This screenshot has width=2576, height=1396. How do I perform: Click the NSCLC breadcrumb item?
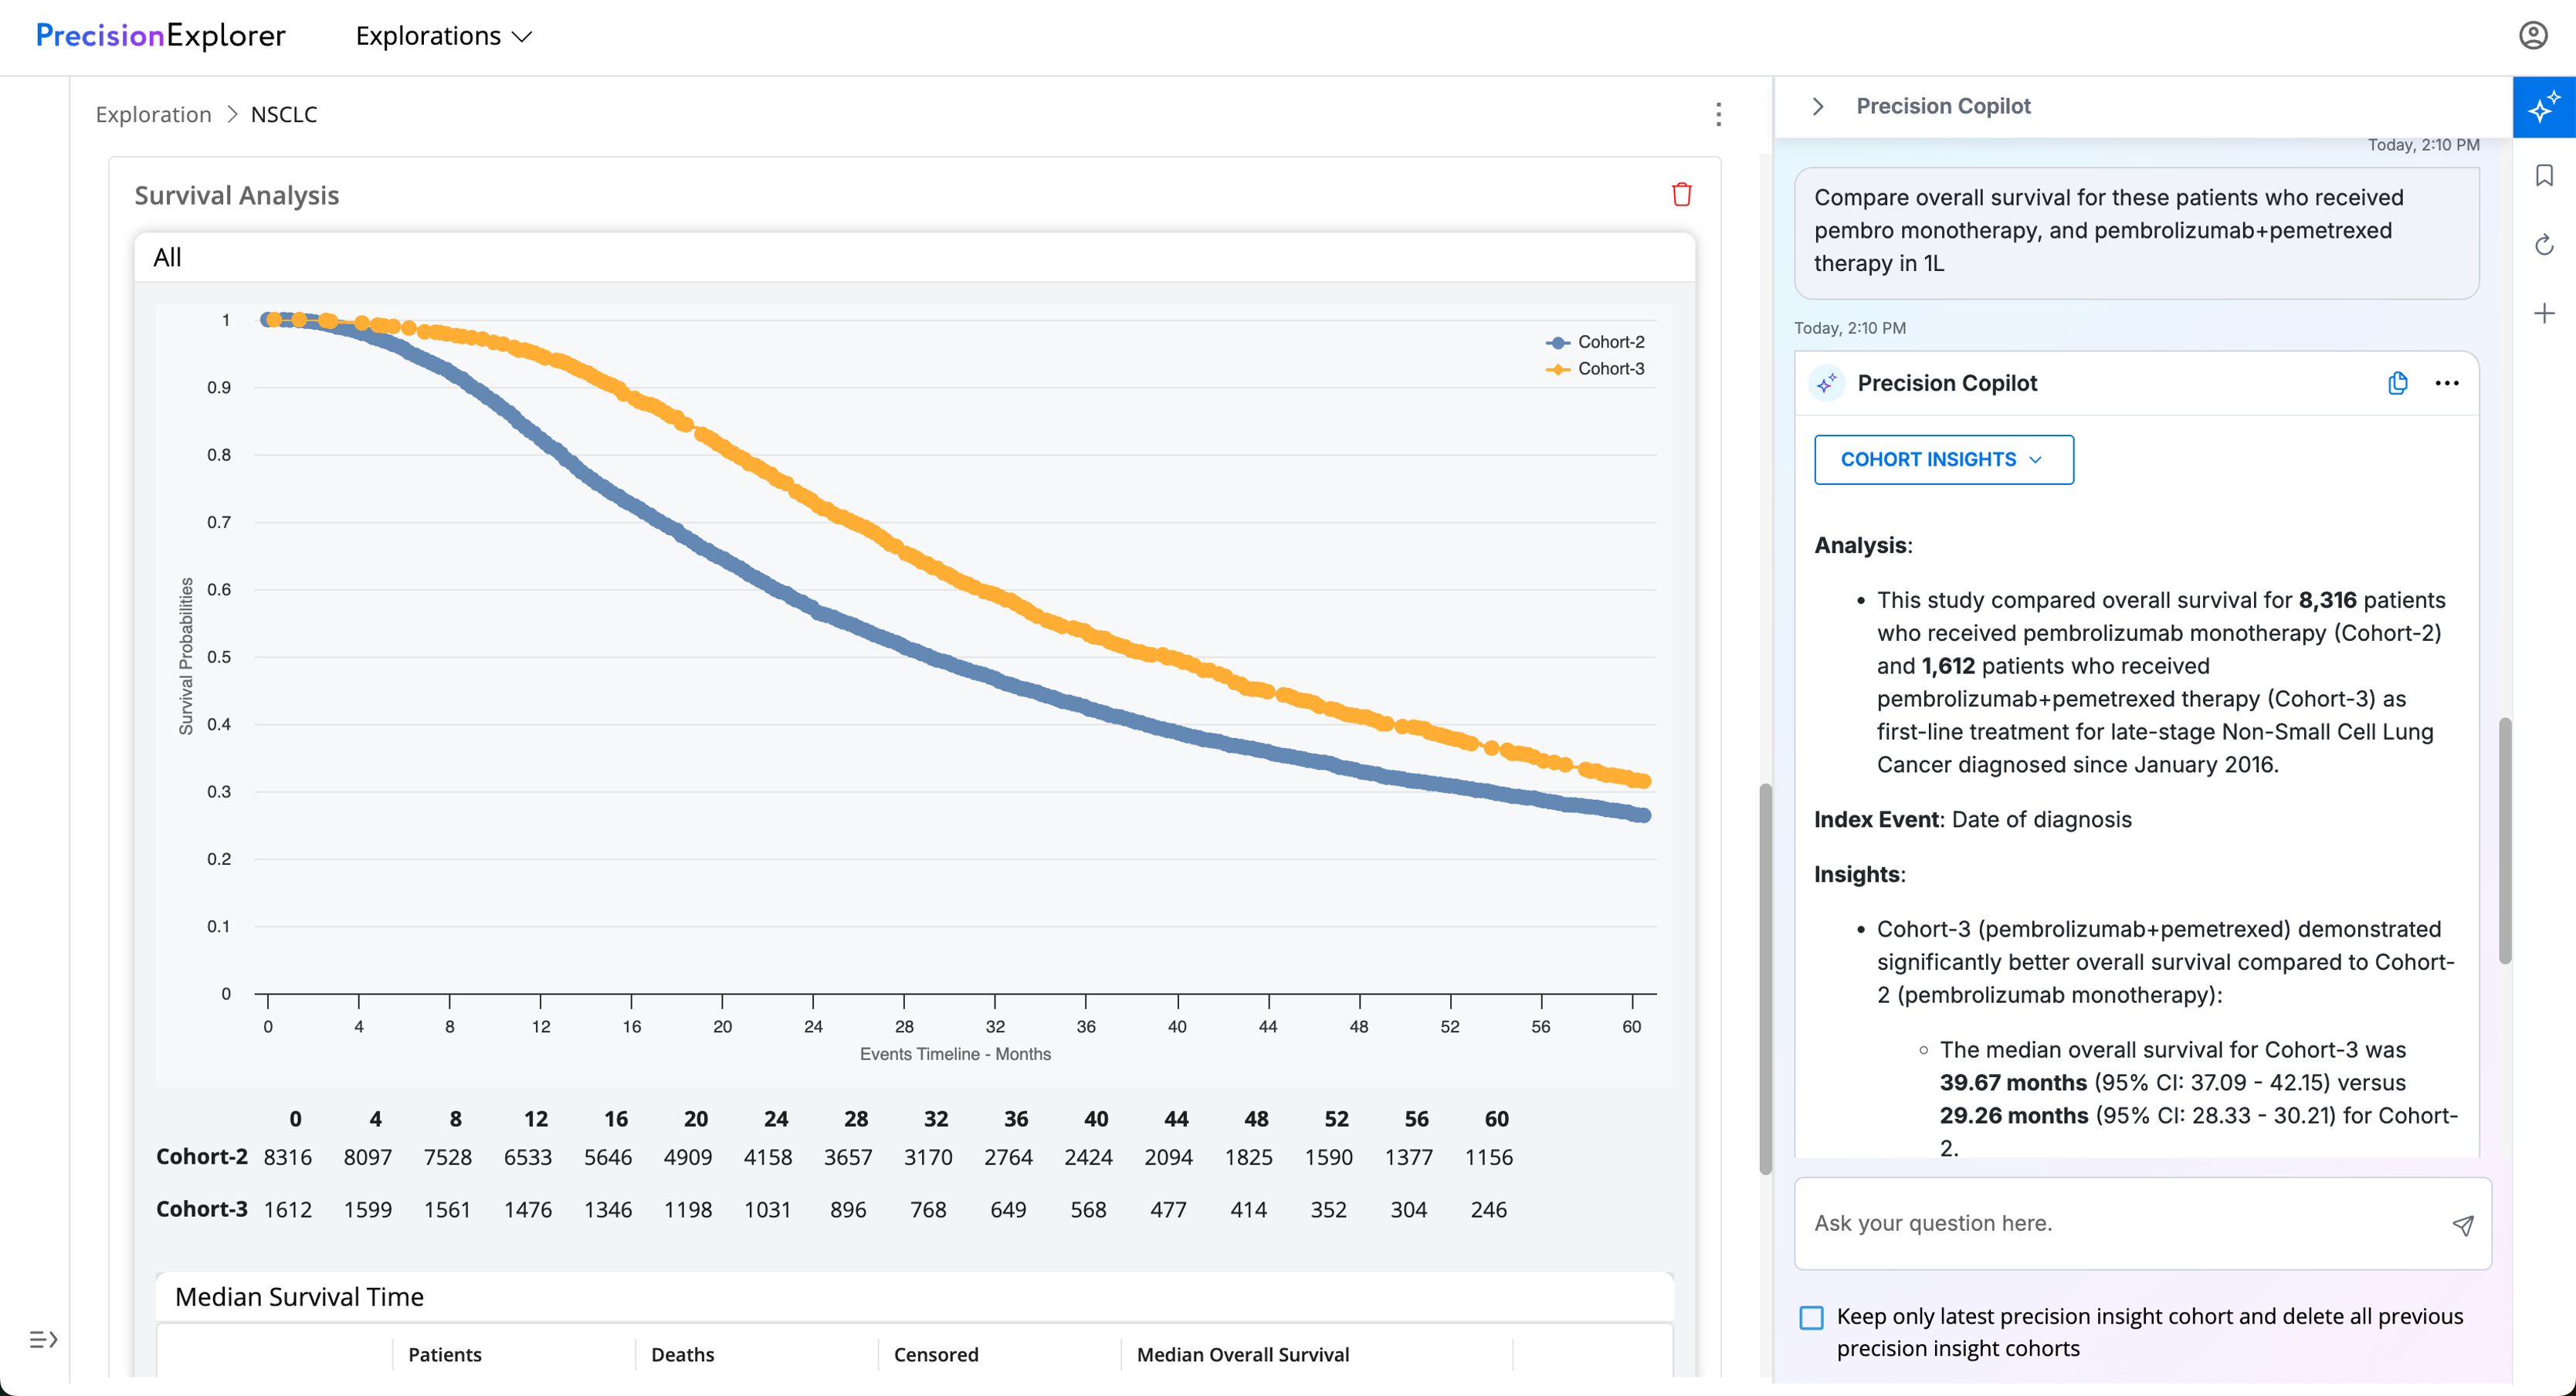[283, 114]
